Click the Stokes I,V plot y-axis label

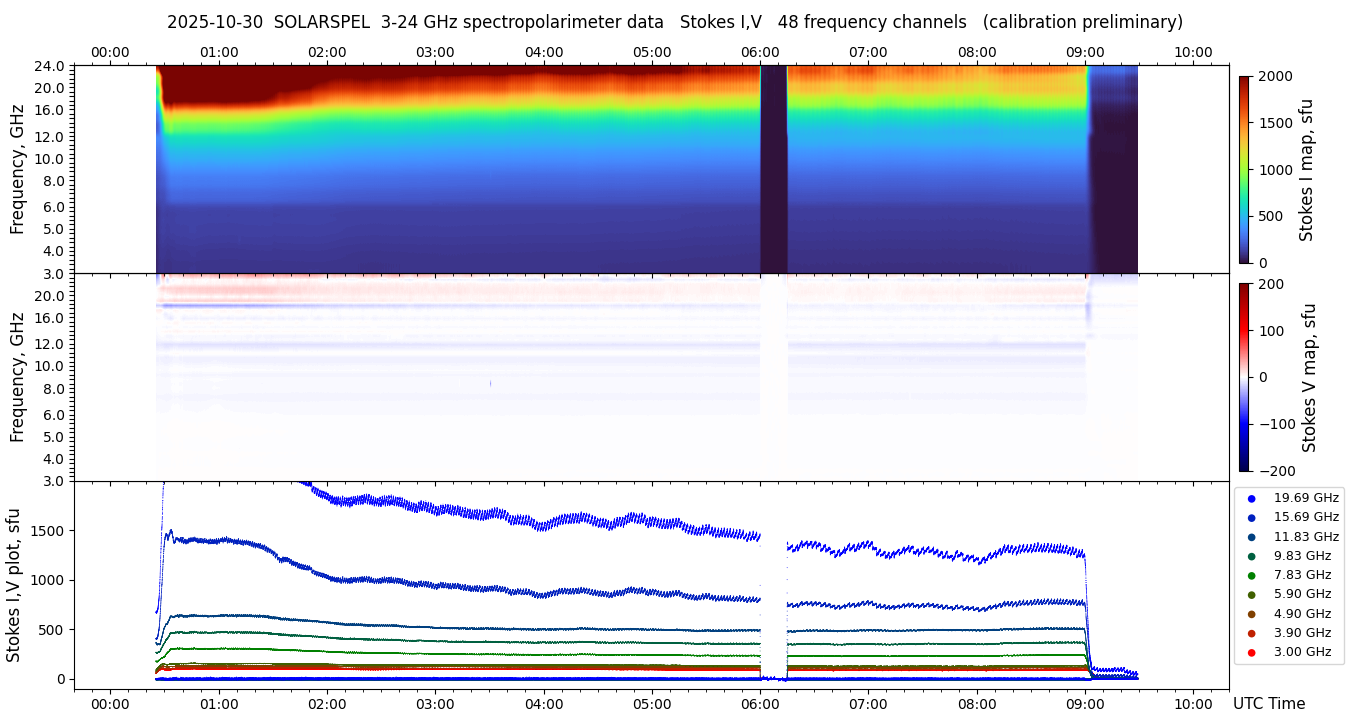click(14, 585)
